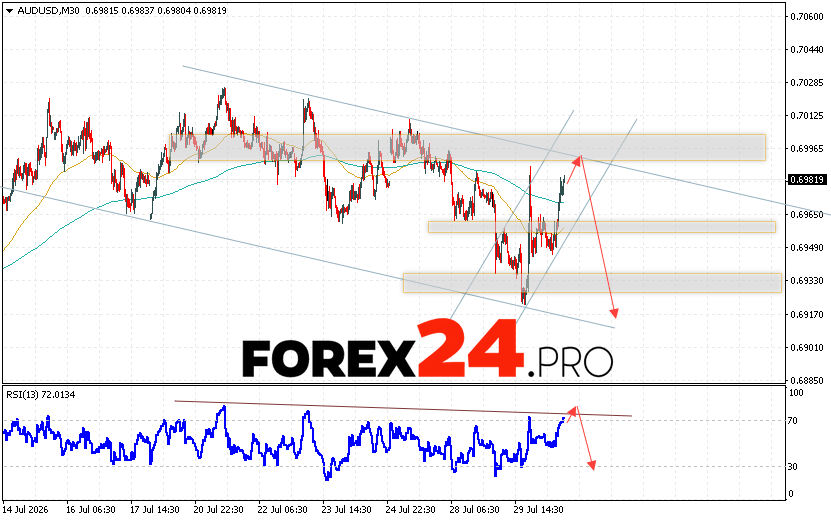This screenshot has width=831, height=521.
Task: Select the 0.69650 price axis label
Action: [x=807, y=215]
